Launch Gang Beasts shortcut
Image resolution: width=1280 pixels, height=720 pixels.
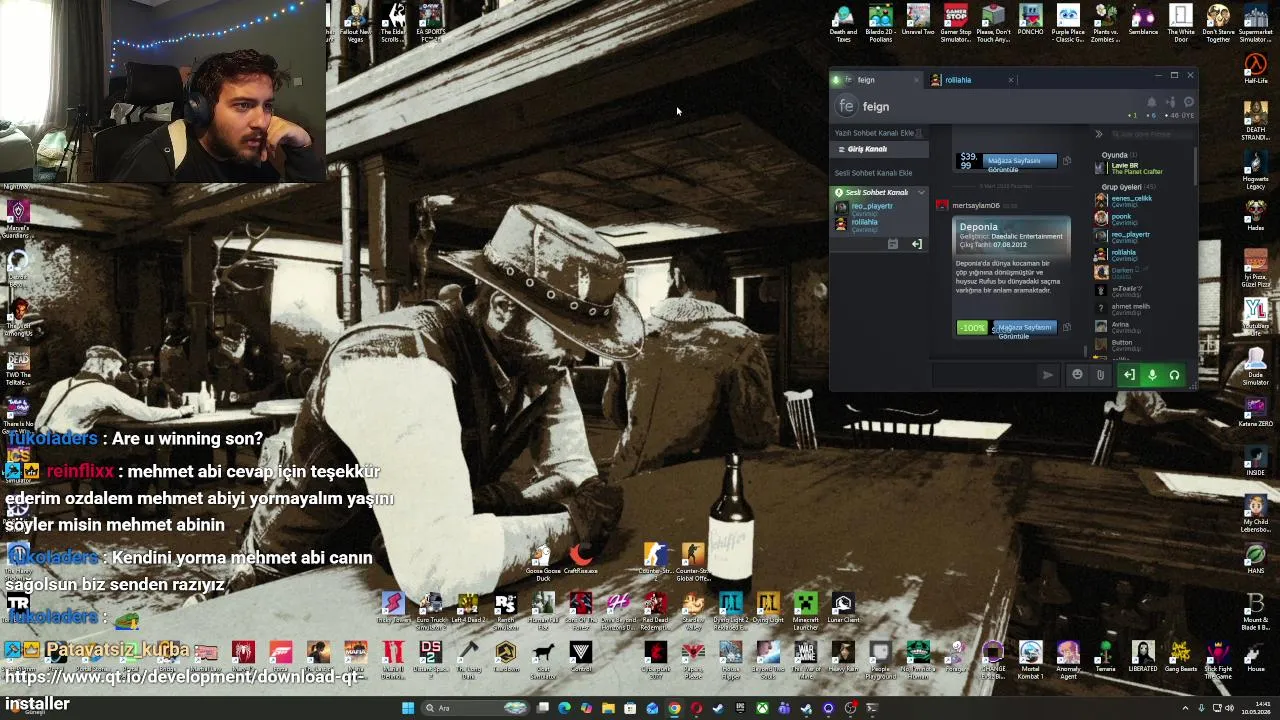pyautogui.click(x=1181, y=658)
